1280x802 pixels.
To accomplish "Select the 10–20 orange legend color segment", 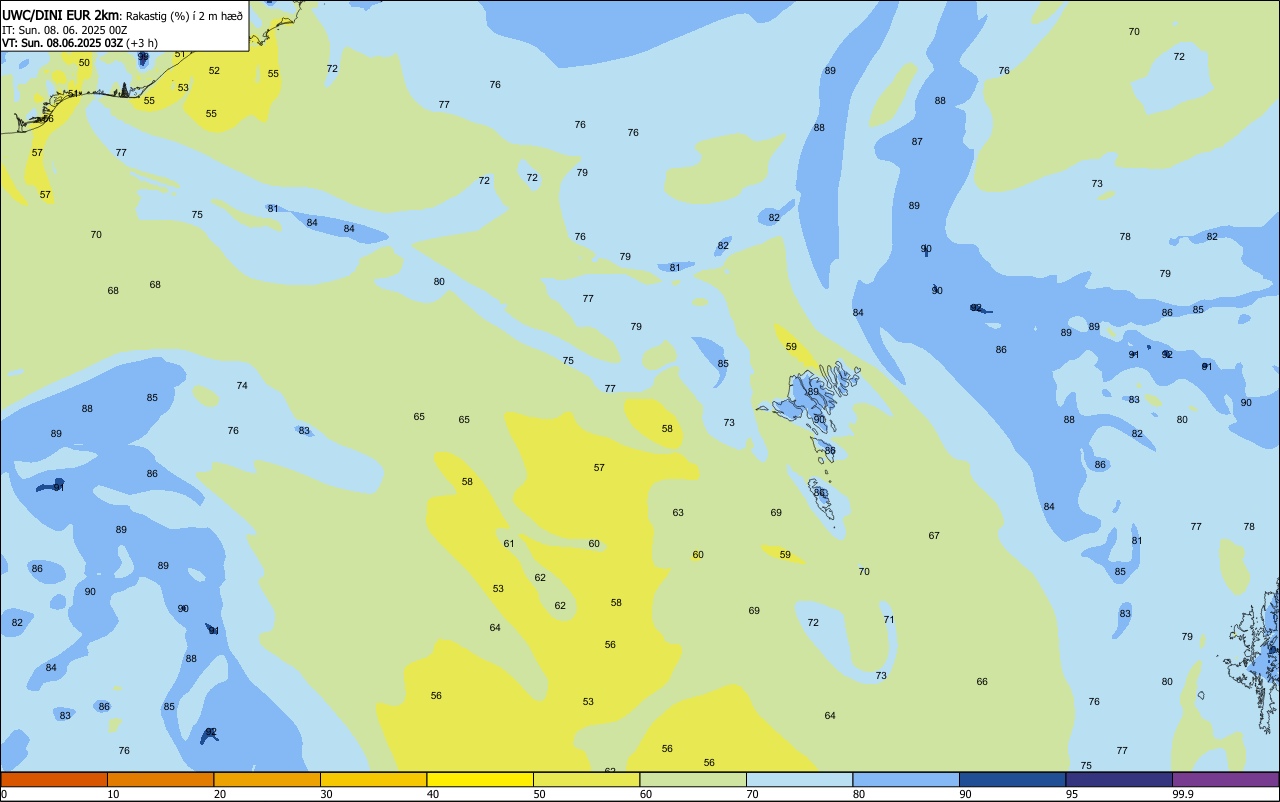I will click(x=160, y=779).
